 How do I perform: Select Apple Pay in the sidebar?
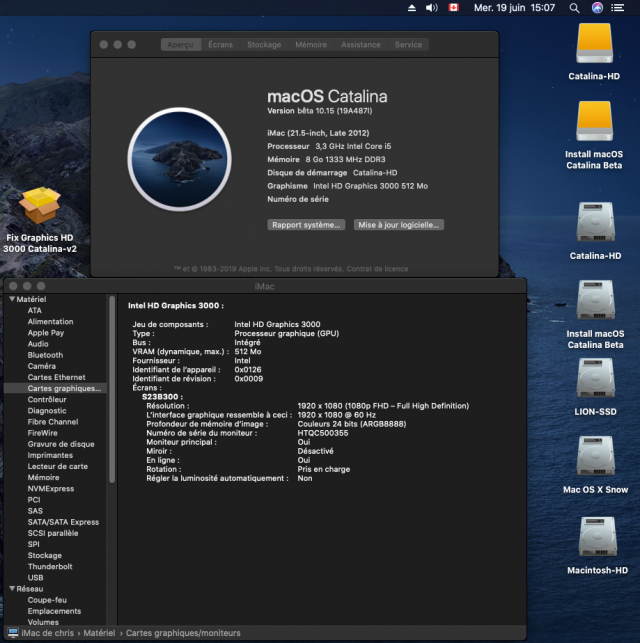click(x=46, y=333)
